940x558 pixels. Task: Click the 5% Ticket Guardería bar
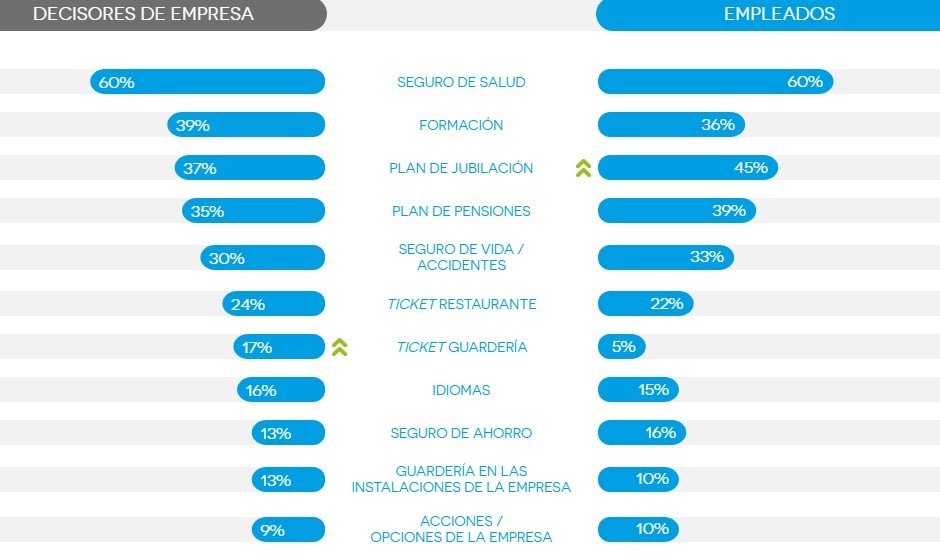[622, 346]
